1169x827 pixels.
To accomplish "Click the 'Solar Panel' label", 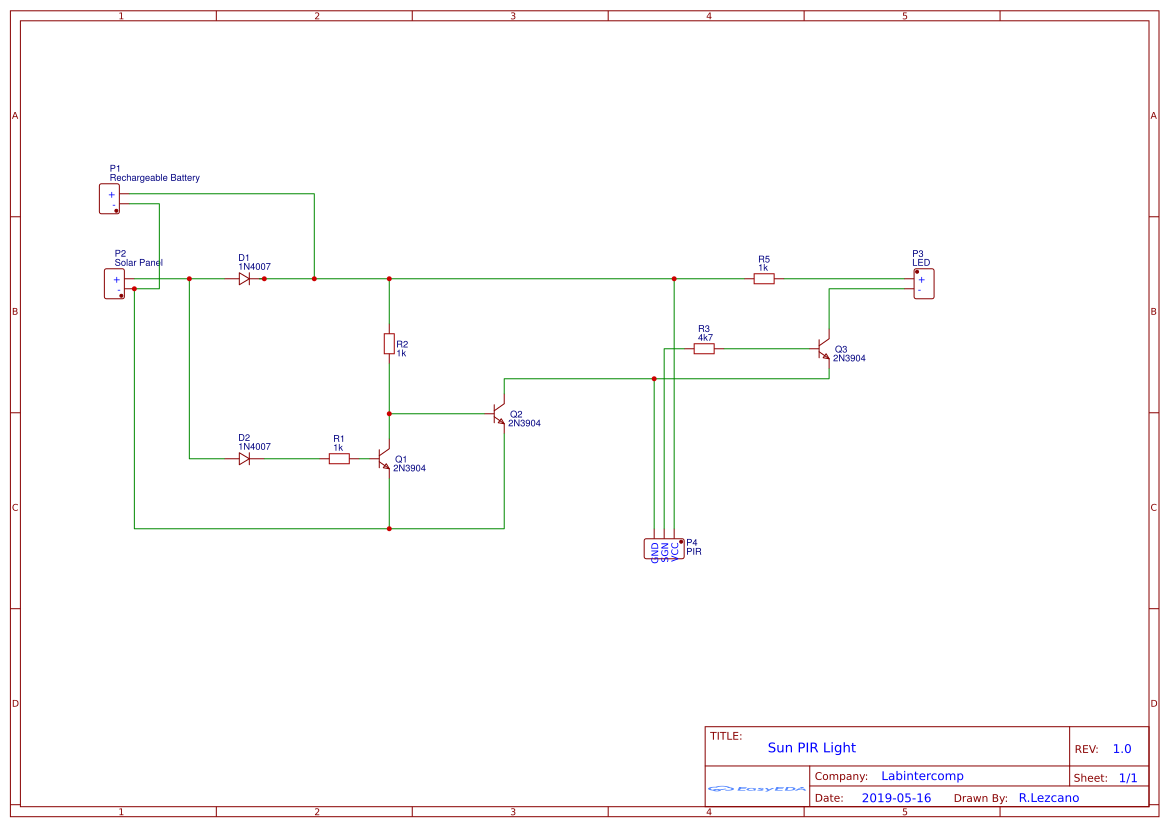I will click(139, 262).
